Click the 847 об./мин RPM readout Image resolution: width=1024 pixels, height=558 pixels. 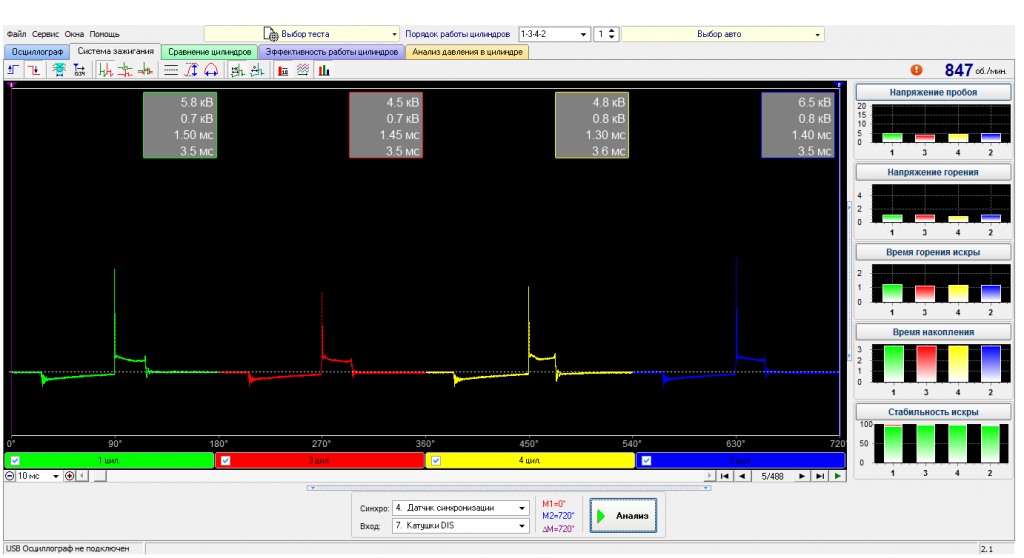pyautogui.click(x=976, y=70)
